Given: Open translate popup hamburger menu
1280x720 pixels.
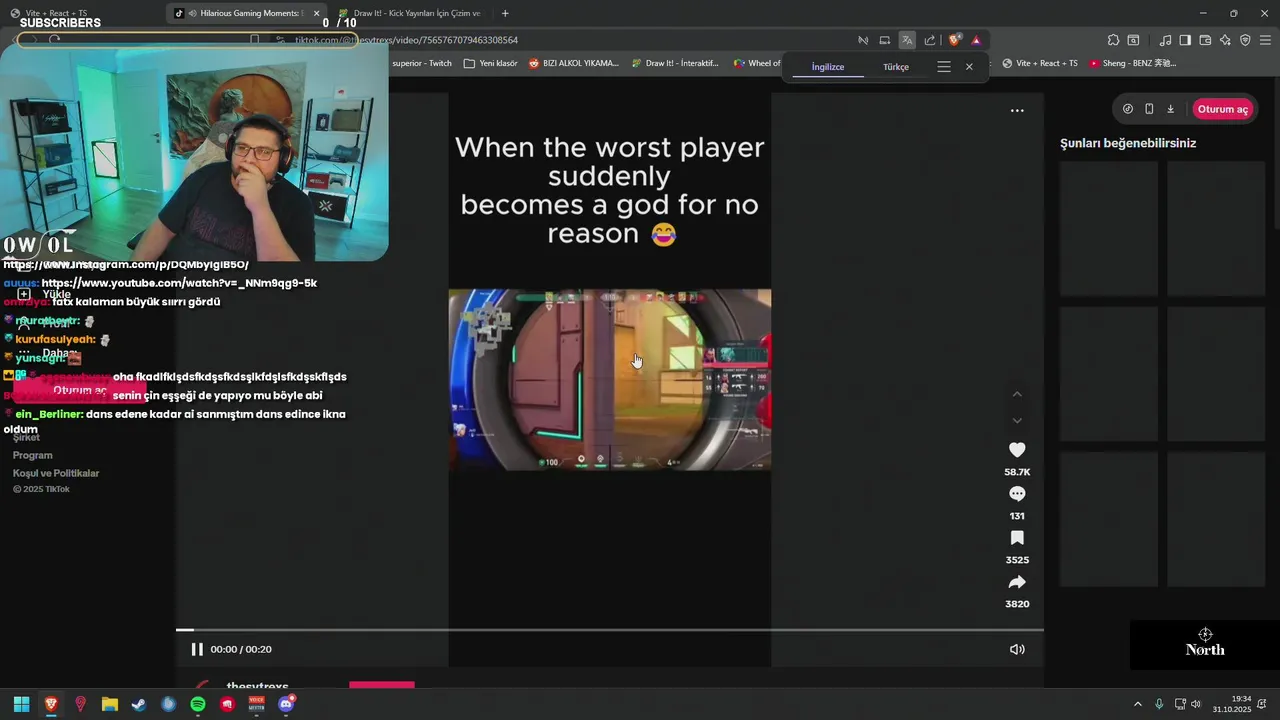Looking at the screenshot, I should click(944, 67).
